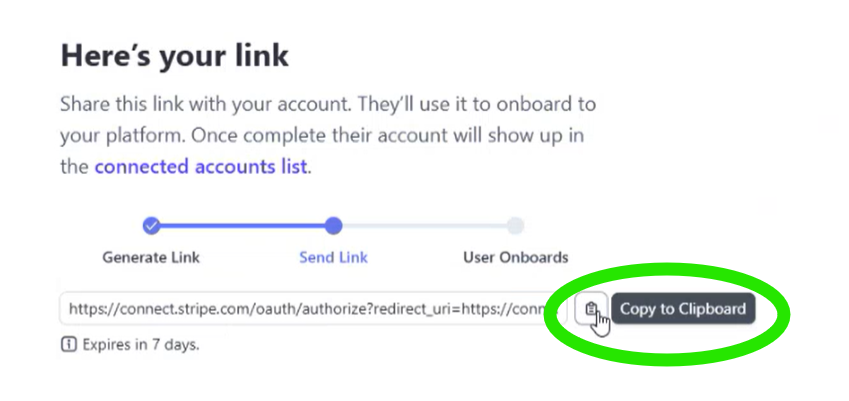Select the Send Link step label
This screenshot has height=401, width=849.
(x=334, y=257)
